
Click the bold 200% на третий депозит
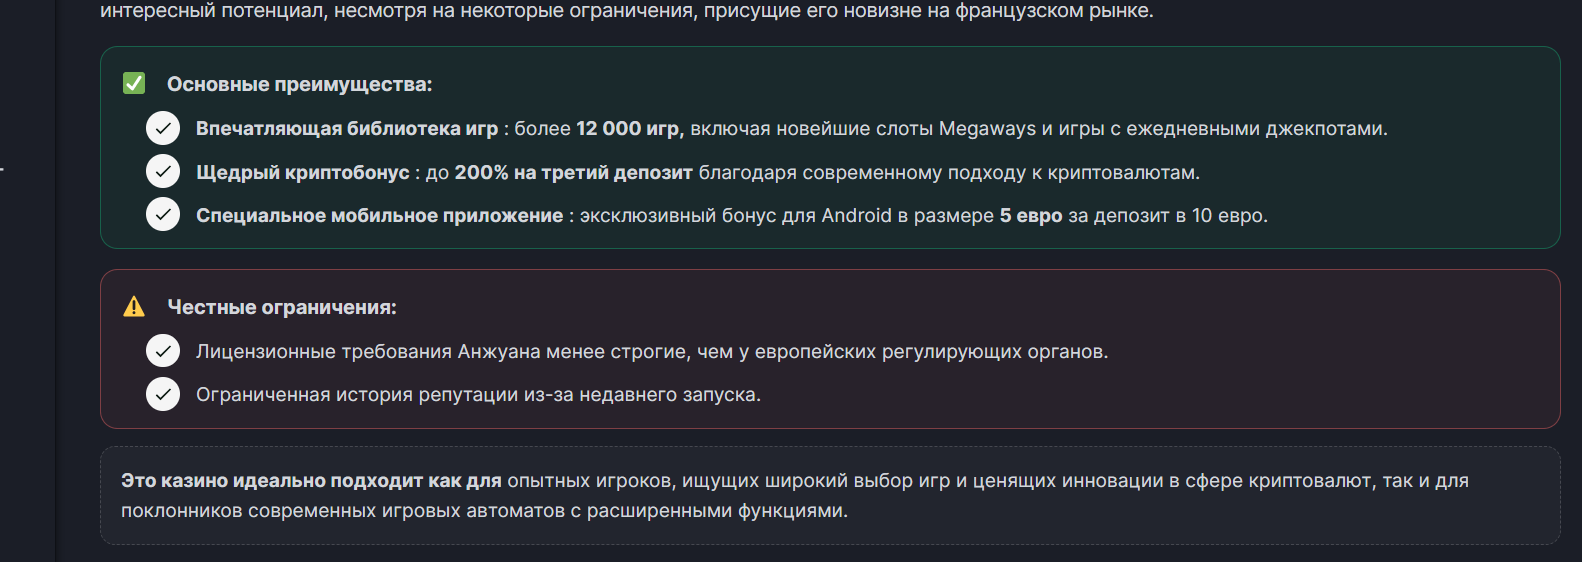(x=574, y=173)
